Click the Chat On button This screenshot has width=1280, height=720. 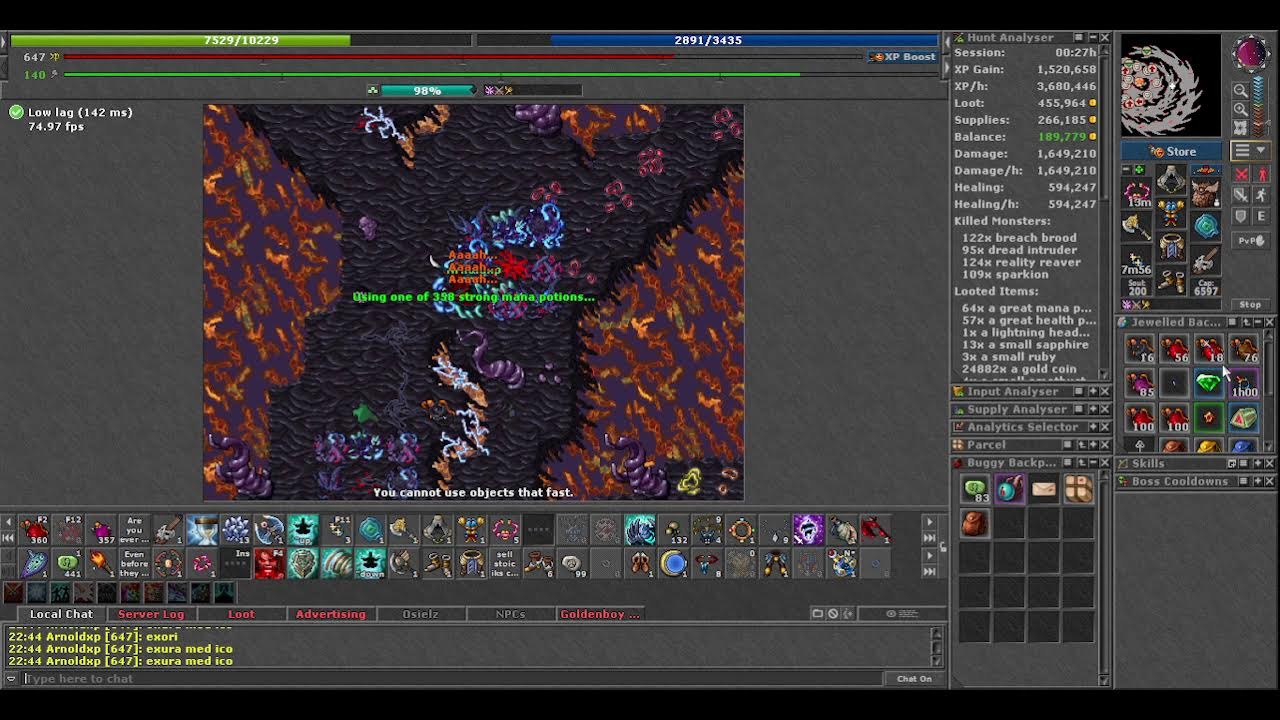(914, 678)
